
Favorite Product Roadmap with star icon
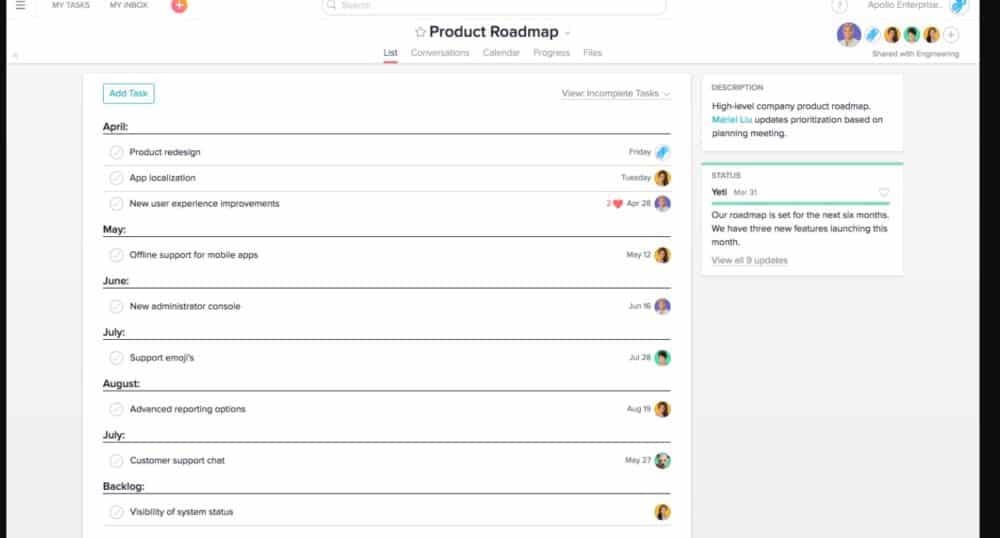click(x=420, y=32)
